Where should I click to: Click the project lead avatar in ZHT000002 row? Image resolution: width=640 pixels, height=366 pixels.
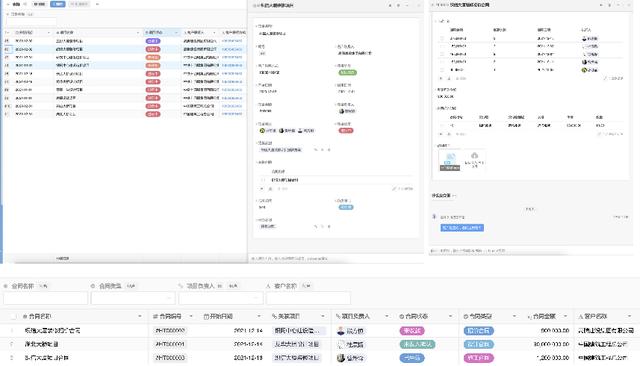(x=341, y=331)
